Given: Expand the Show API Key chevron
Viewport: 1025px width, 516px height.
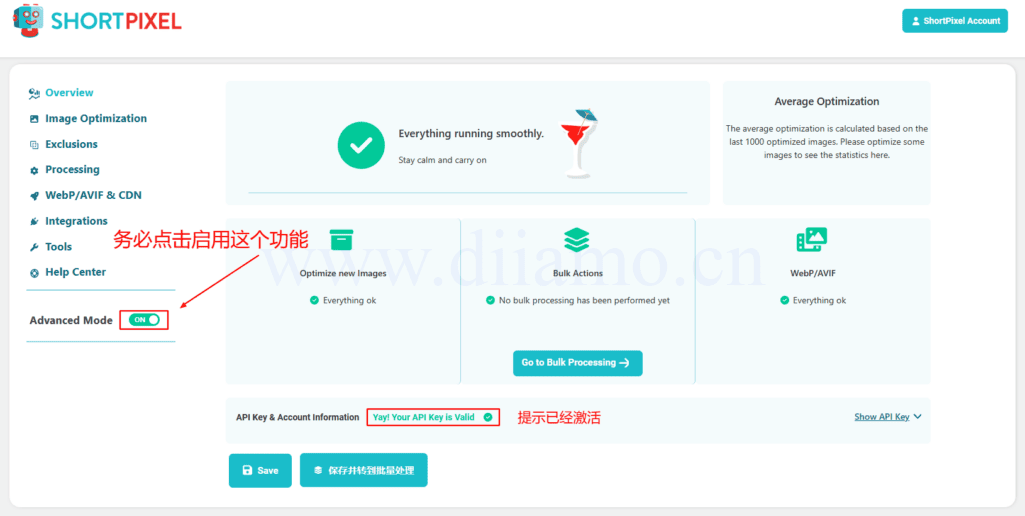Looking at the screenshot, I should click(x=918, y=417).
